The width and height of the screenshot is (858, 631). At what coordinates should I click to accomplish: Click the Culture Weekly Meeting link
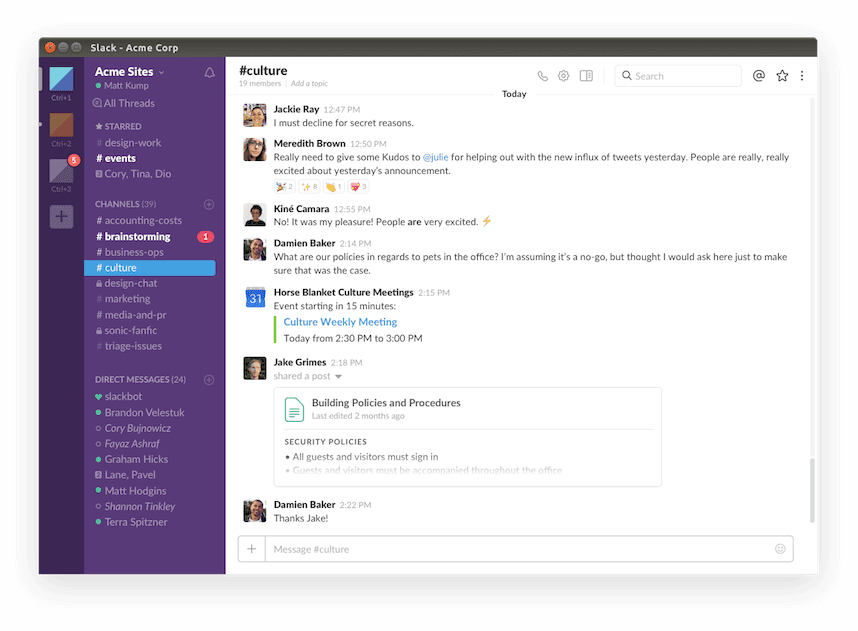point(340,322)
